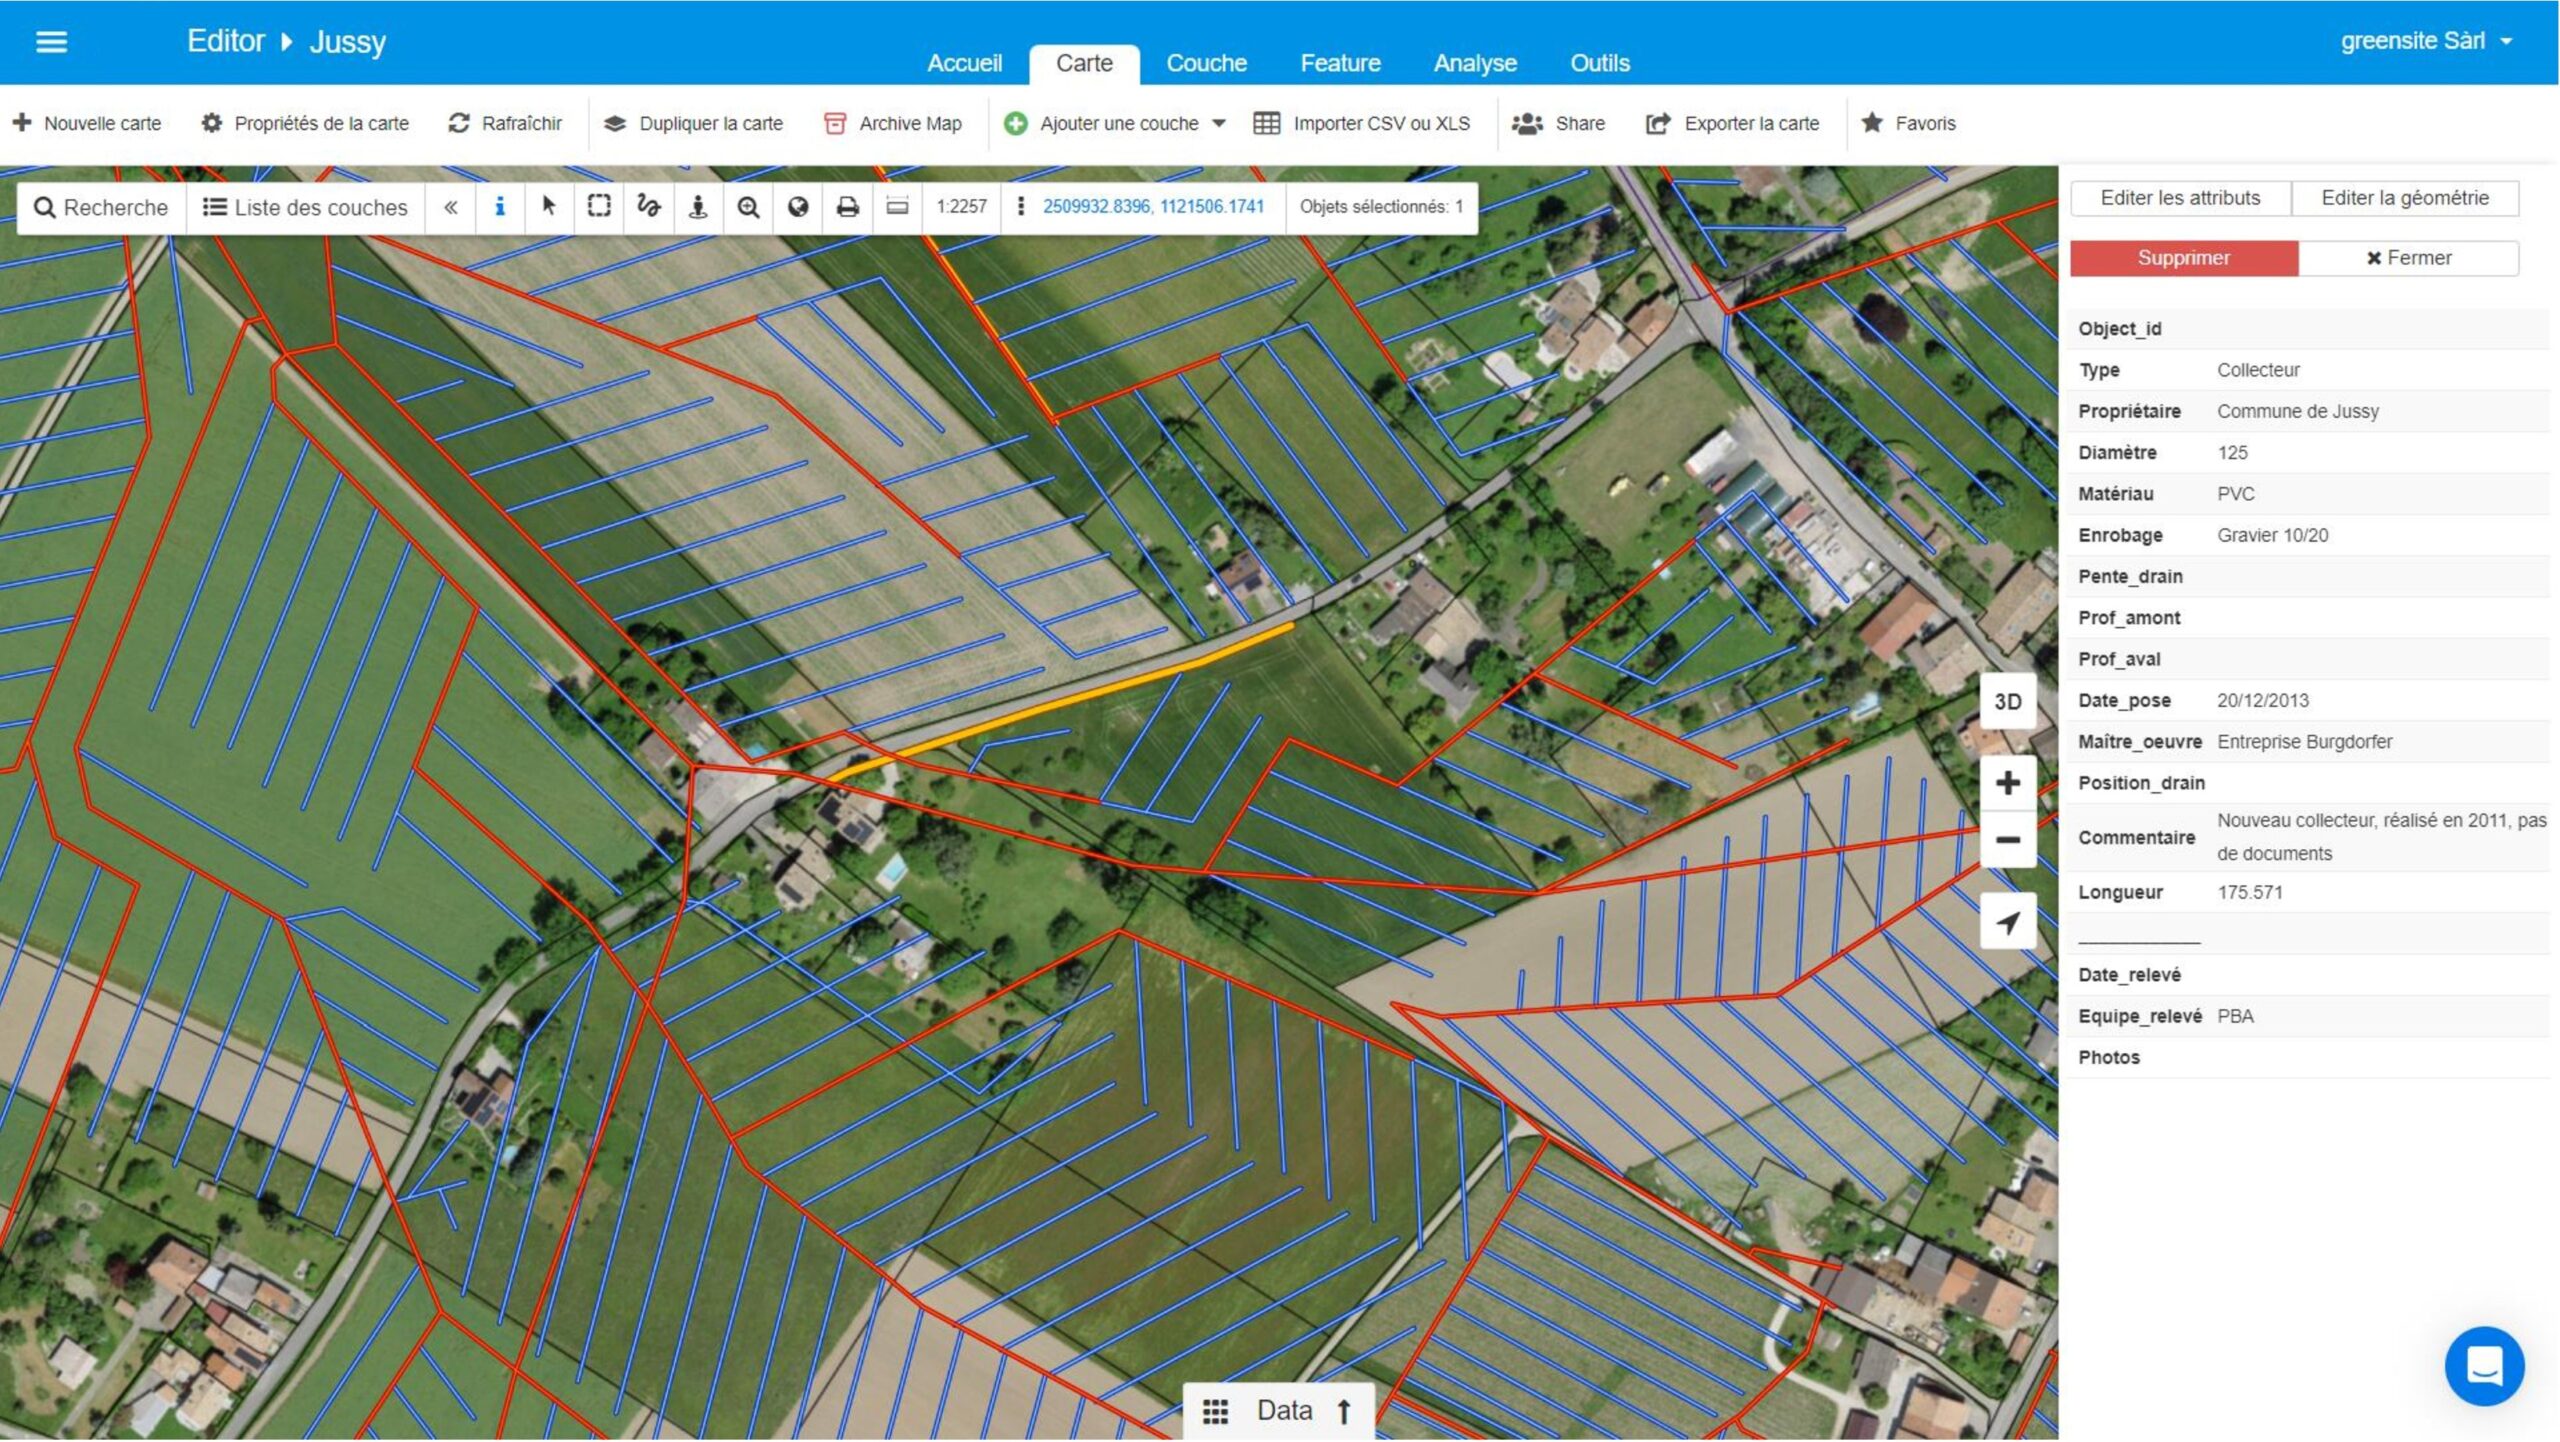
Task: Open Recherche search box
Action: coord(101,207)
